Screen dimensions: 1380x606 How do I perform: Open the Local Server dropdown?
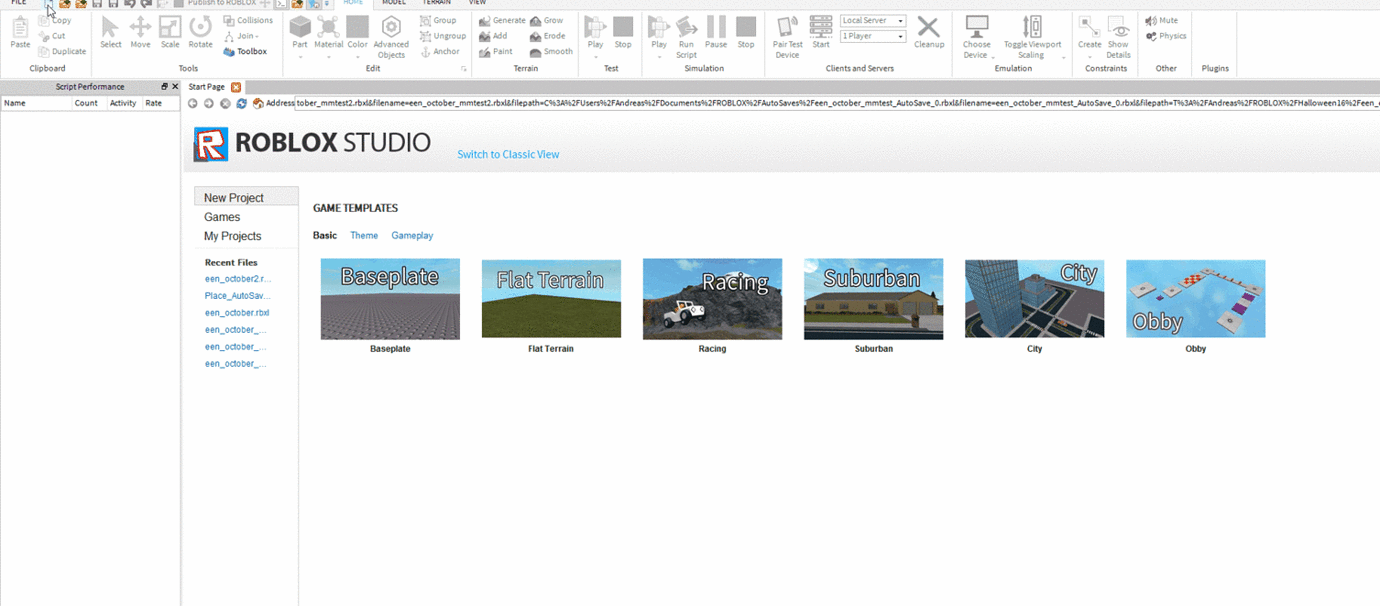click(872, 21)
